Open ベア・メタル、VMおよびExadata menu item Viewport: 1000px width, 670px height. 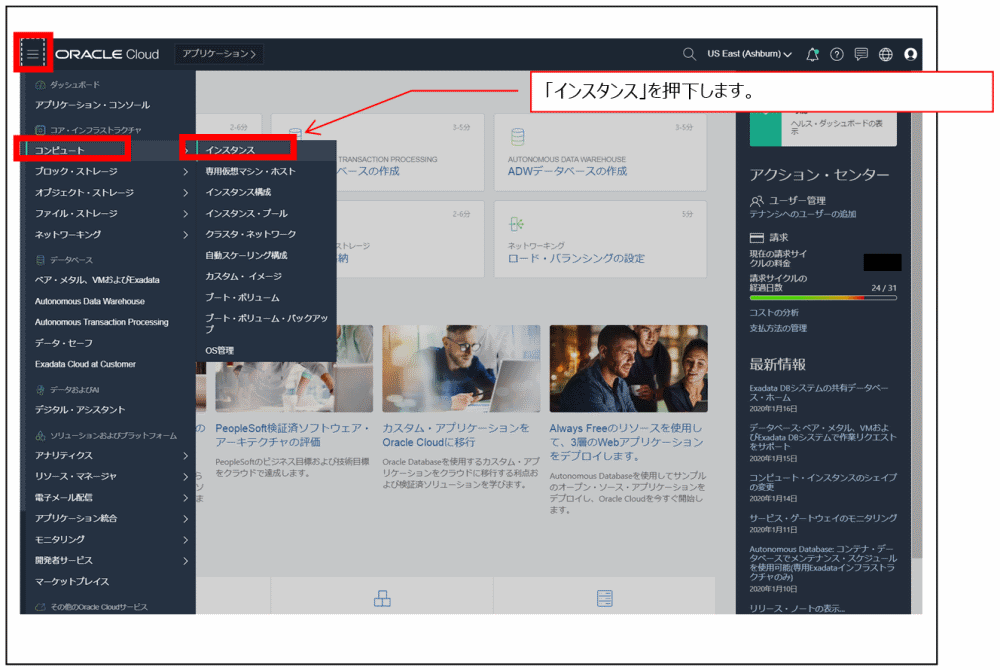click(98, 280)
